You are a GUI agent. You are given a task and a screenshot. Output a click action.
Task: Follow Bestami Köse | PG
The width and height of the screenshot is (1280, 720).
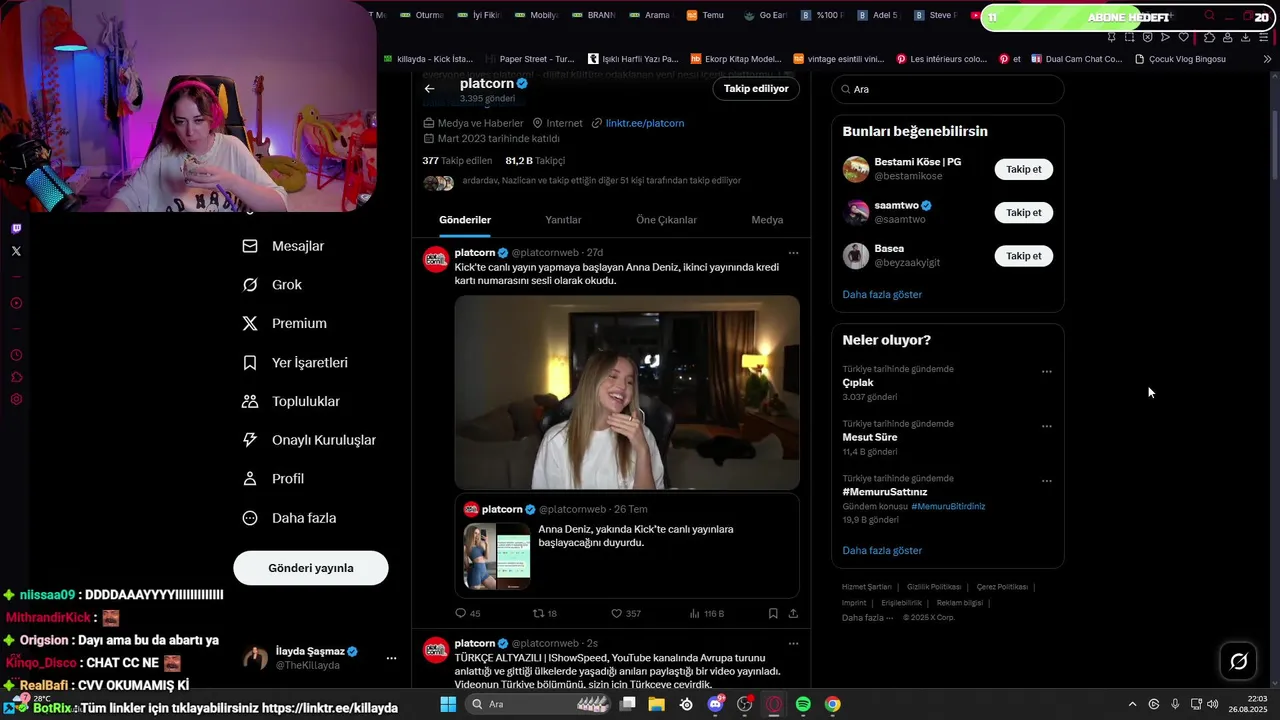[1023, 169]
